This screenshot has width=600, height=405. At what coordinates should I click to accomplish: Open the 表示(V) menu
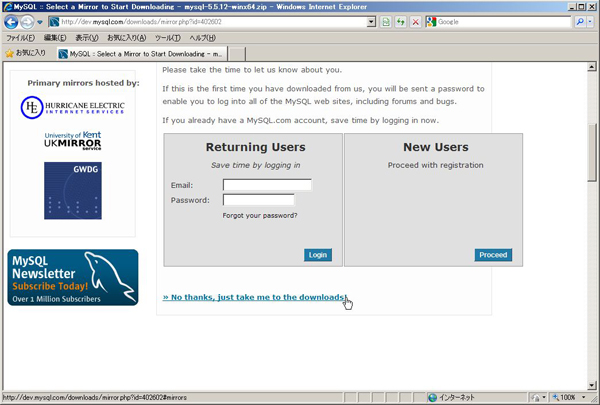86,38
